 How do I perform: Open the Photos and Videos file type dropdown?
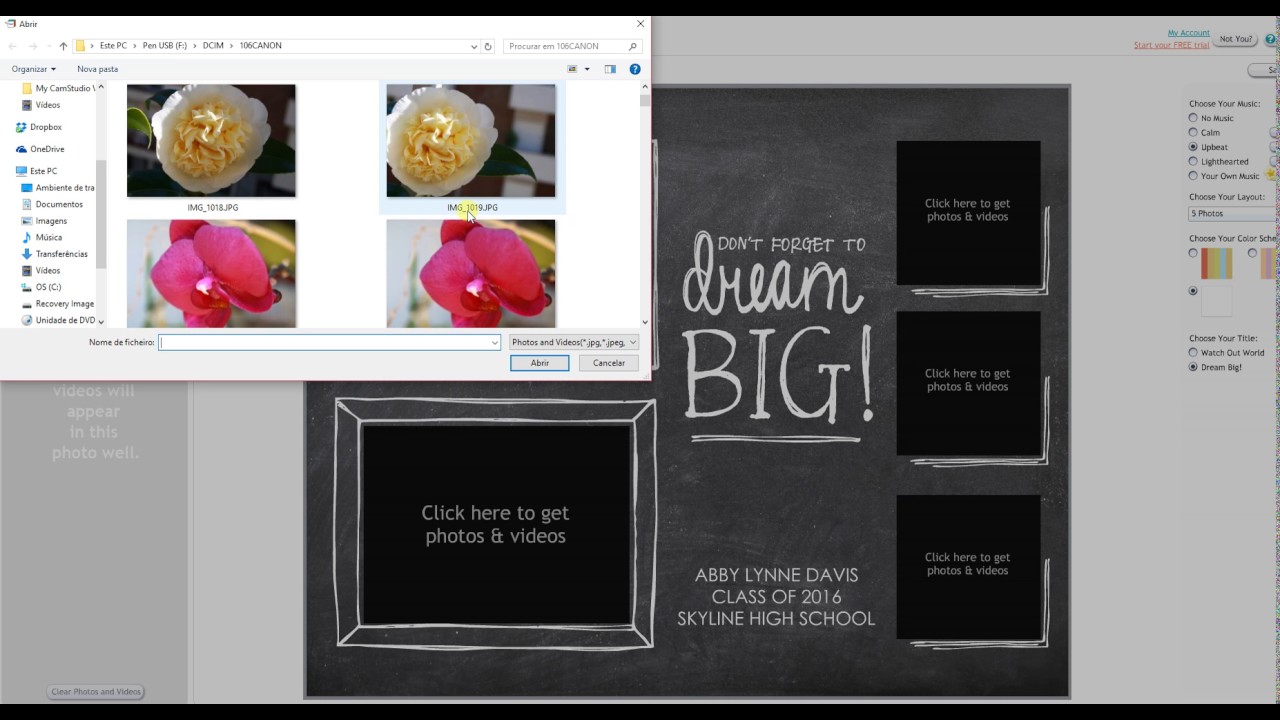574,342
